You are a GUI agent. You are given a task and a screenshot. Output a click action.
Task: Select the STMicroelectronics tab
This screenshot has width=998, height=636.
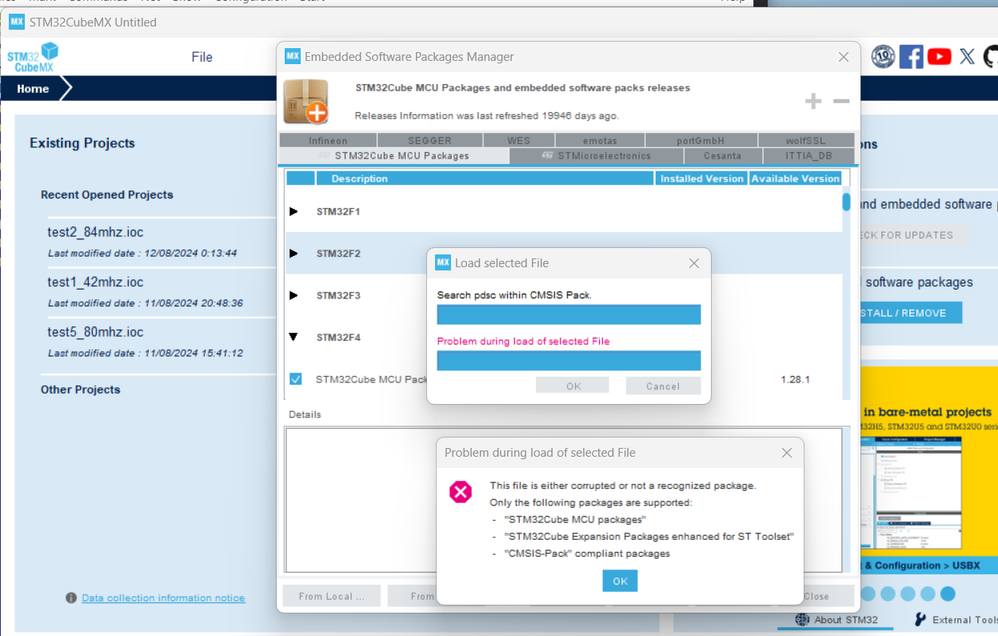[x=596, y=156]
